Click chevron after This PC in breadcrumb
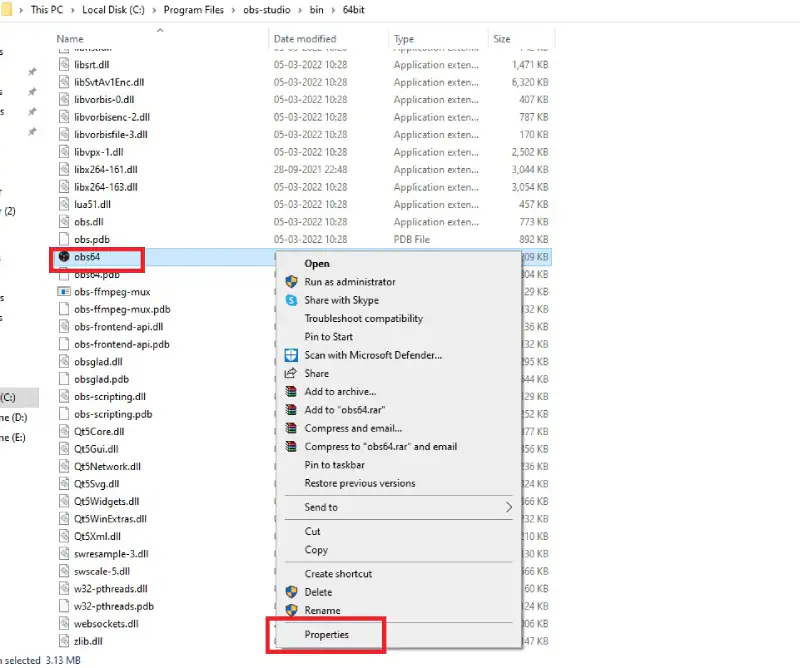This screenshot has width=800, height=668. point(72,10)
